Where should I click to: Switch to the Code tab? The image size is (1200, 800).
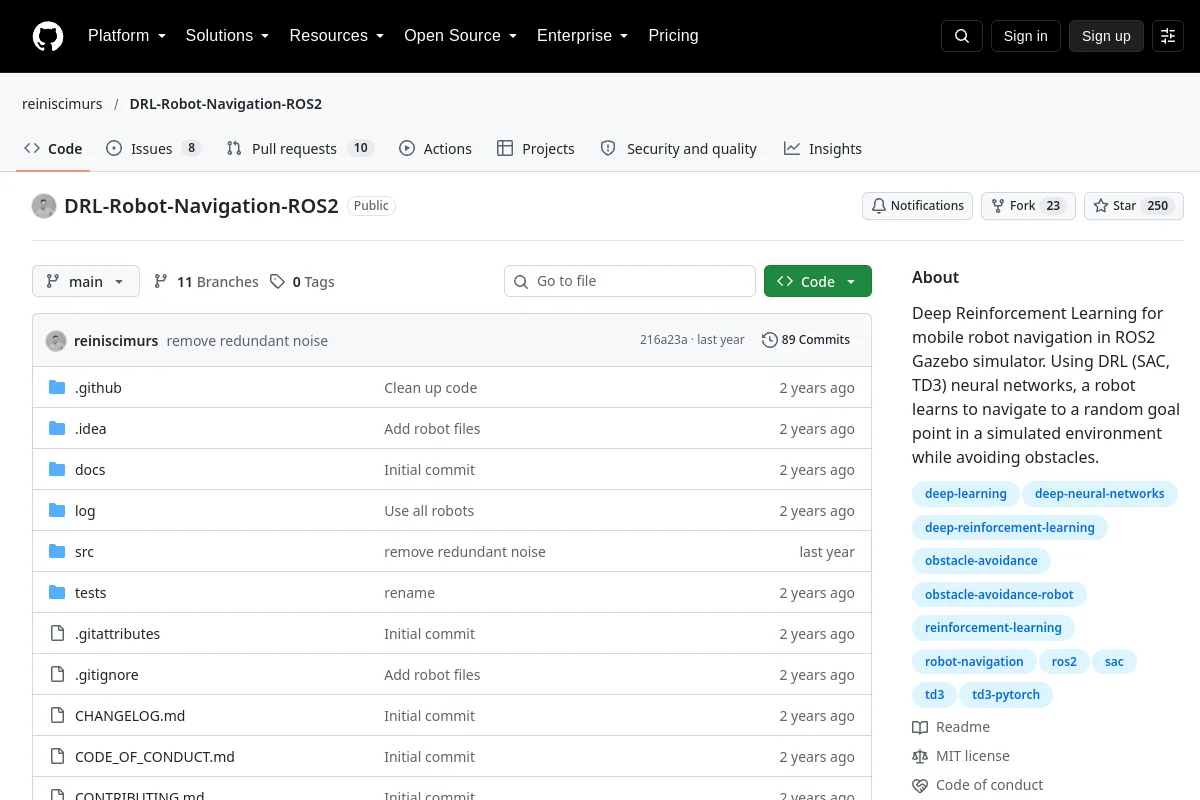click(53, 149)
